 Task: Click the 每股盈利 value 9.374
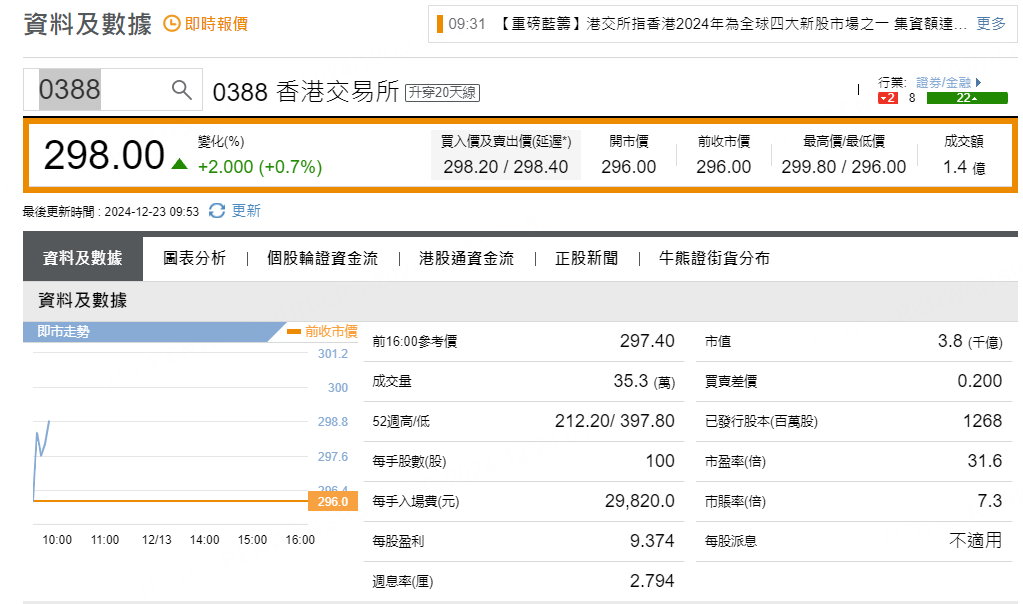[652, 541]
